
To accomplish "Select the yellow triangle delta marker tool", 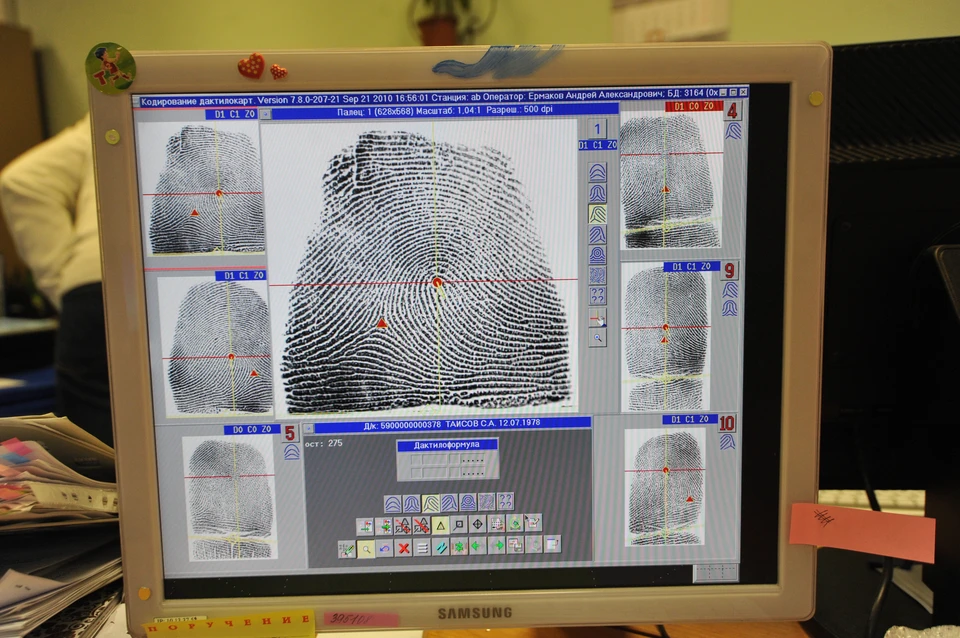I will [x=441, y=525].
